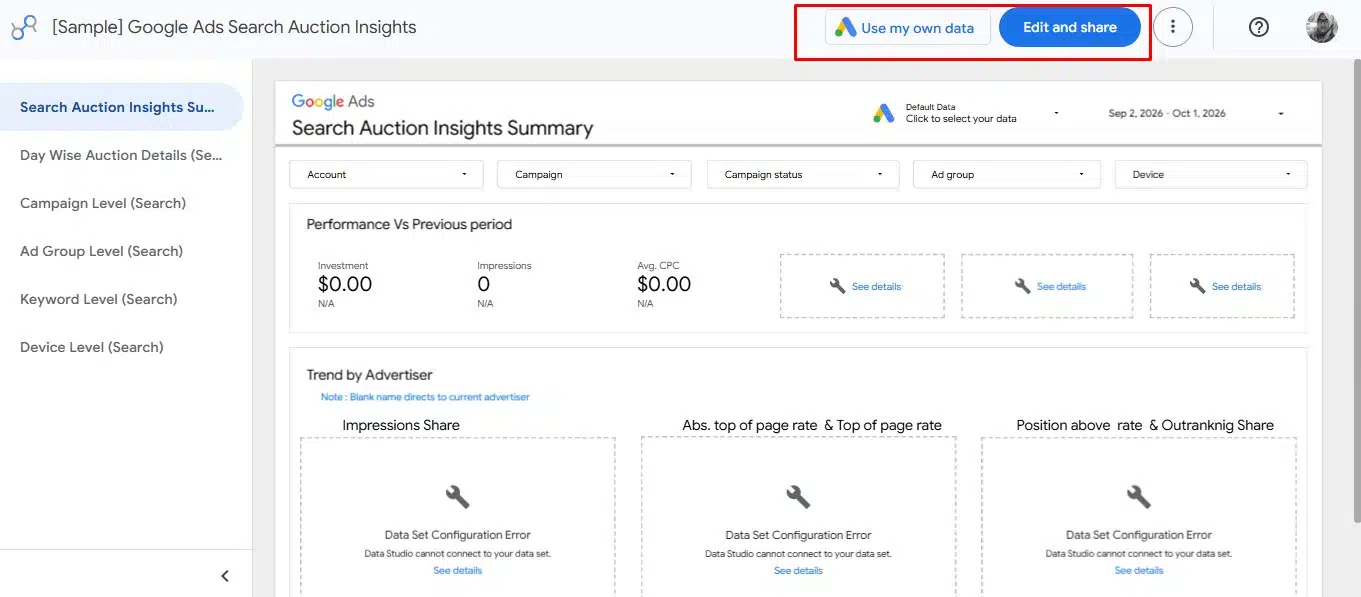Click the Impressions 0 scorecard

point(504,284)
